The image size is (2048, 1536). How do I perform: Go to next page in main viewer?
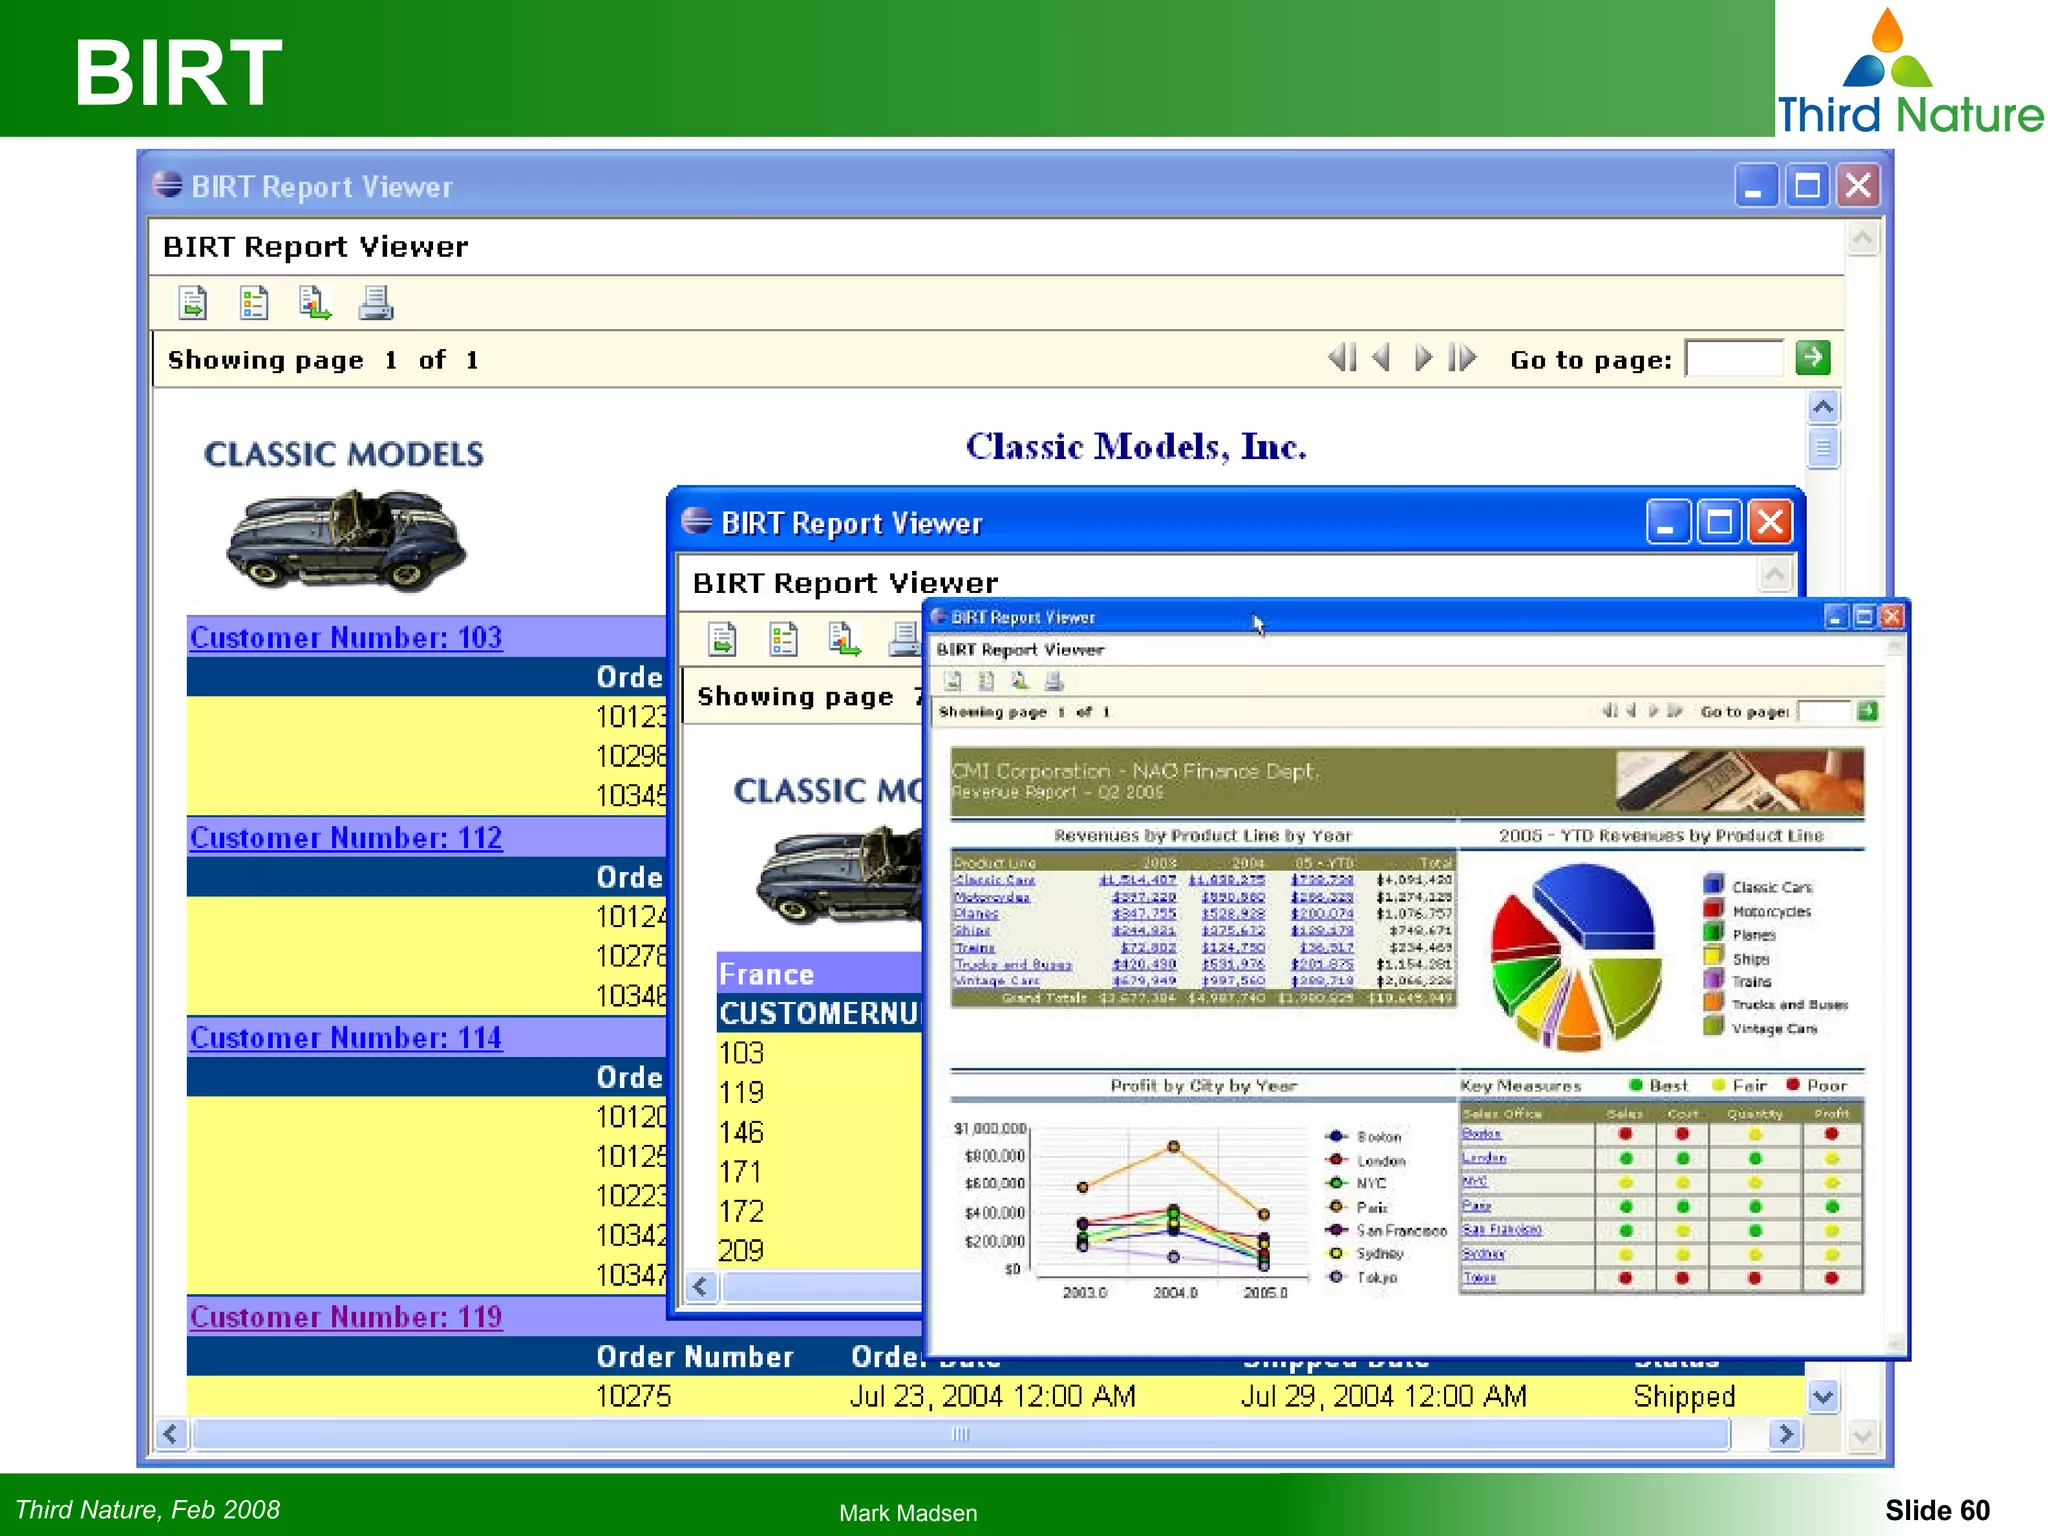click(x=1423, y=358)
